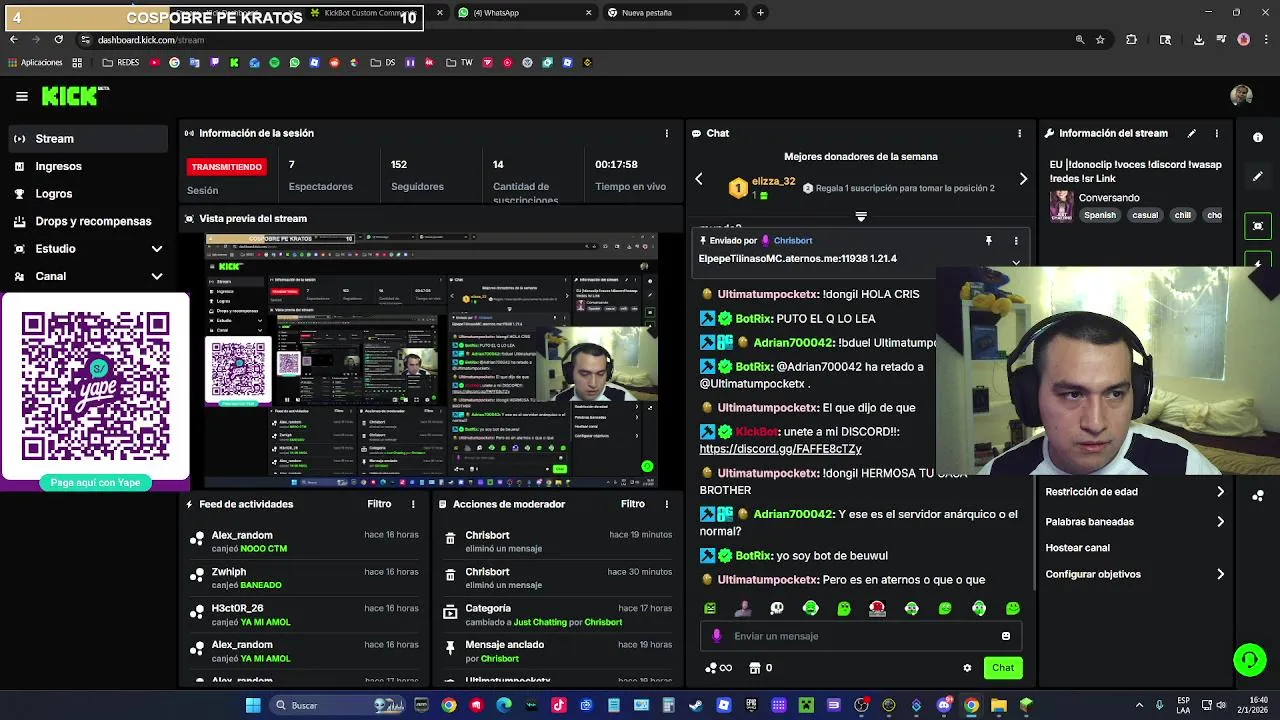Click the info icon on the right rail
The width and height of the screenshot is (1280, 720).
click(x=1258, y=138)
